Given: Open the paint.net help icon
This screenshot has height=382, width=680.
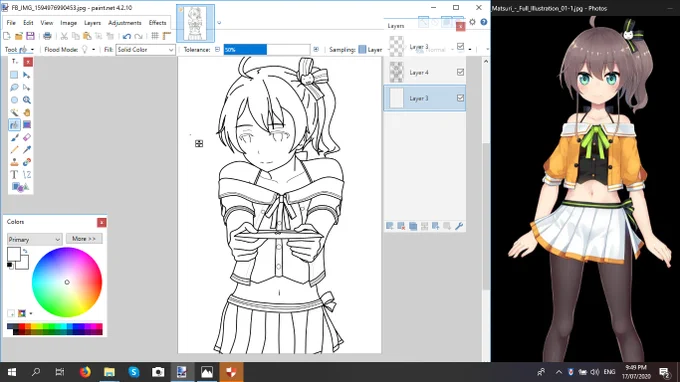Looking at the screenshot, I should tap(484, 22).
